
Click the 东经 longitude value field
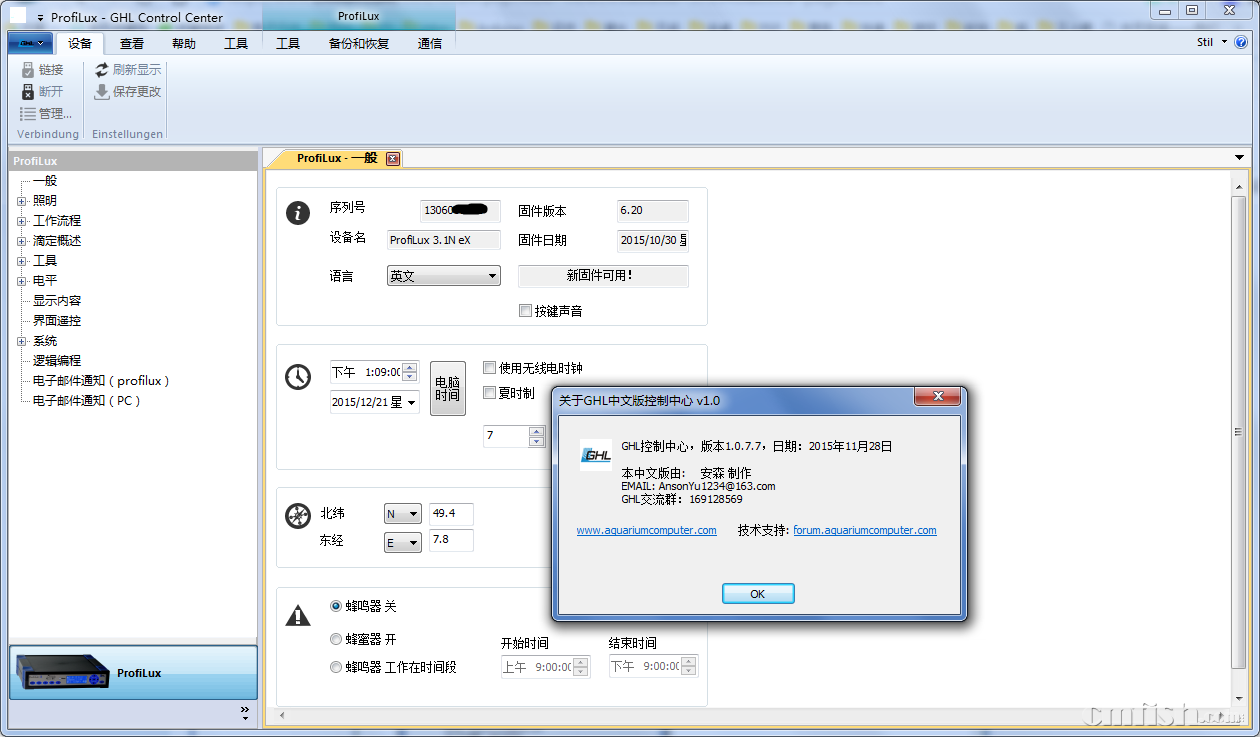coord(450,541)
